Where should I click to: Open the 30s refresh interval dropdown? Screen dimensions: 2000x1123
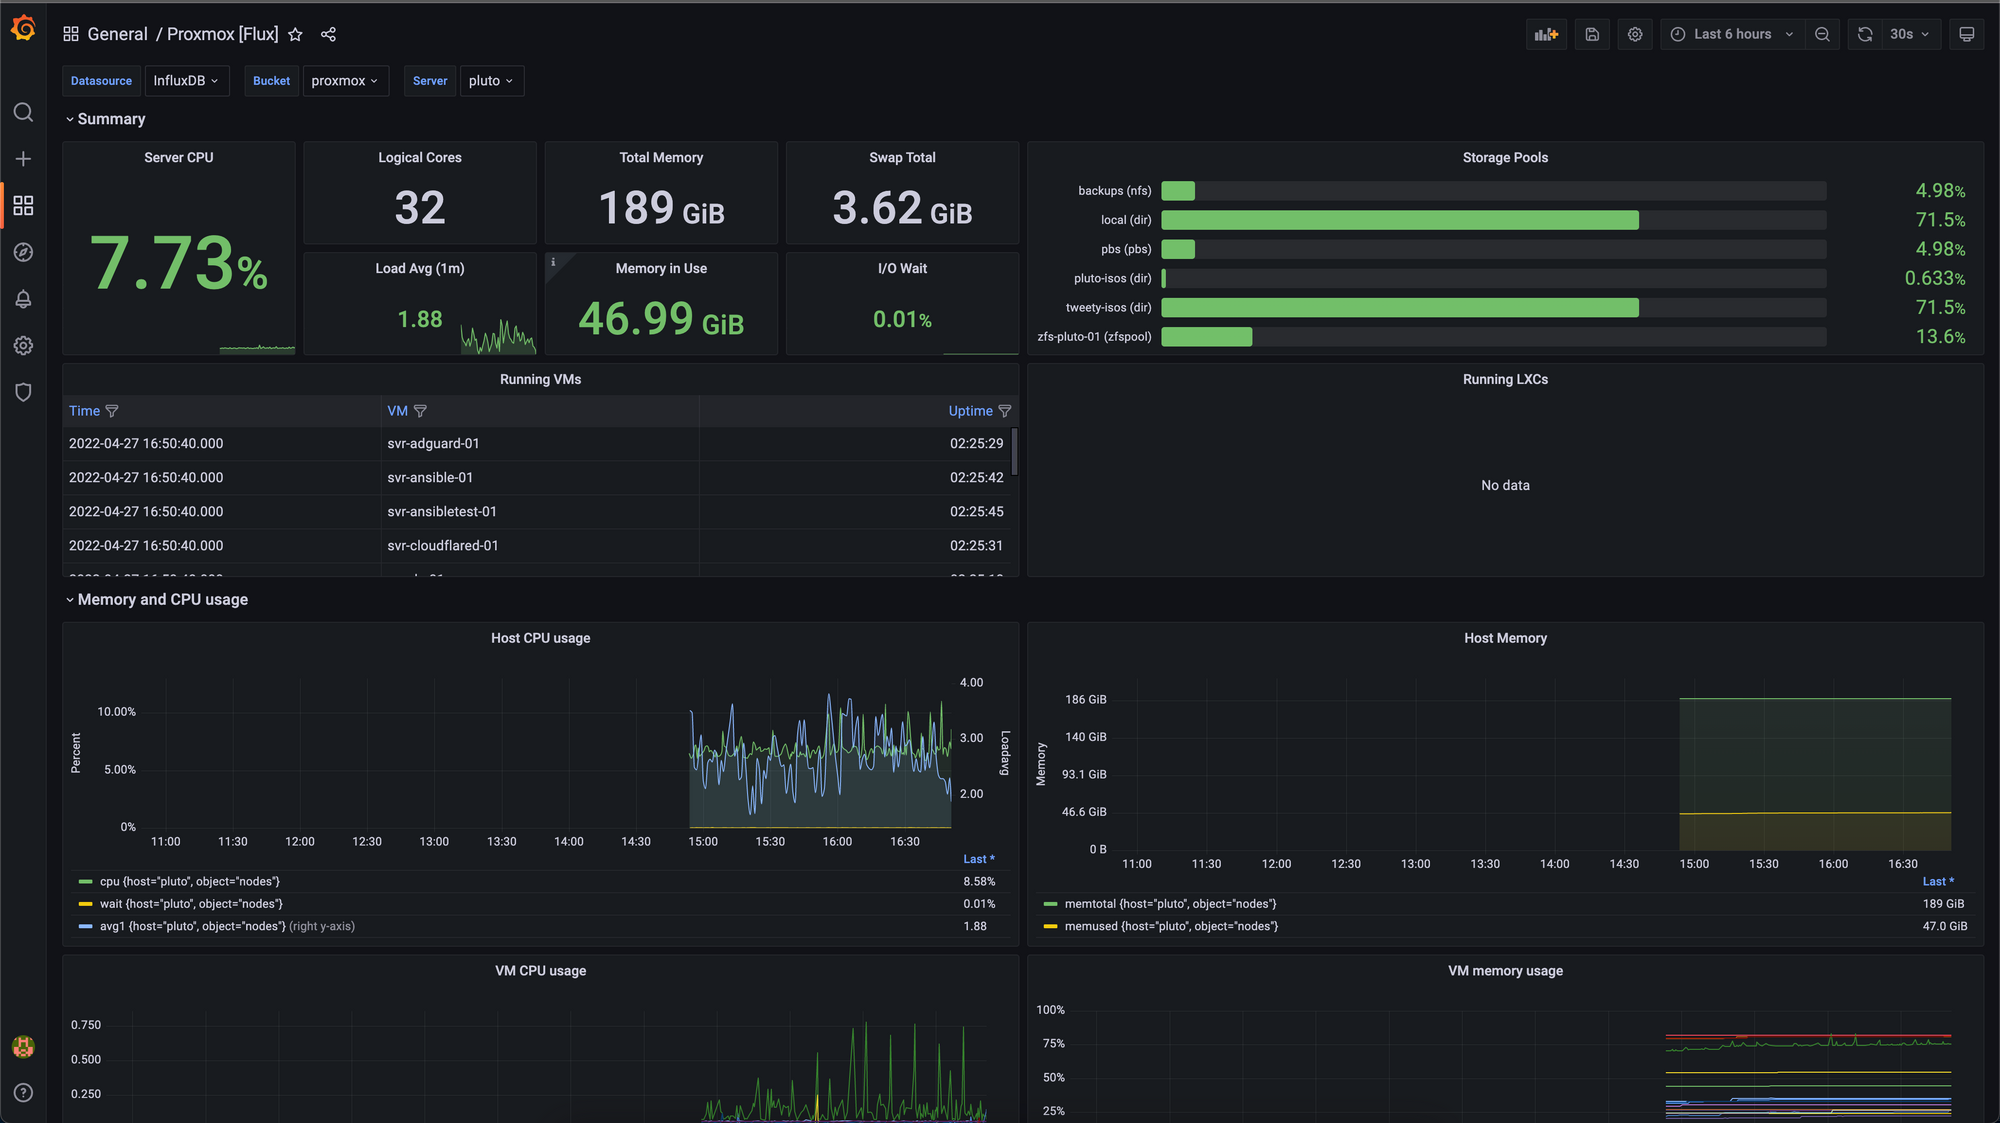[x=1910, y=34]
